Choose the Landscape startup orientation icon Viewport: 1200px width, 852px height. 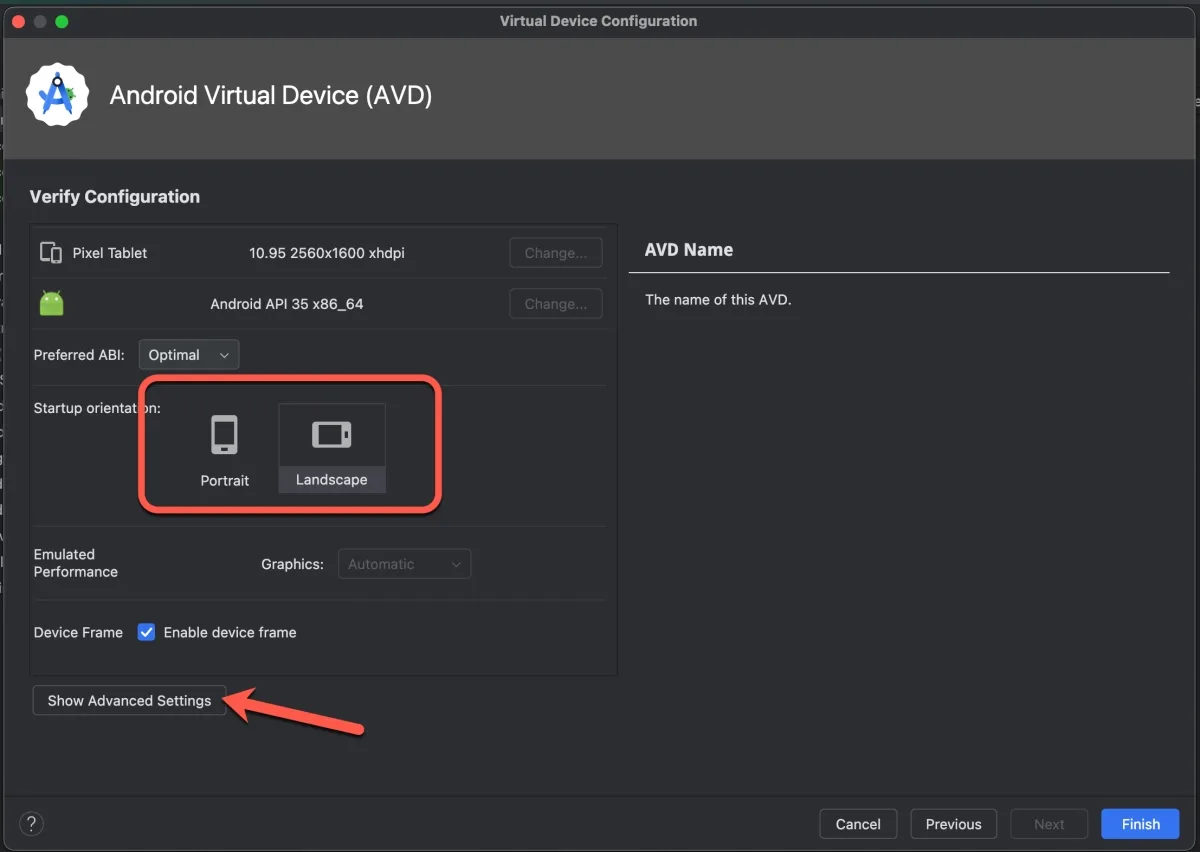[x=331, y=435]
